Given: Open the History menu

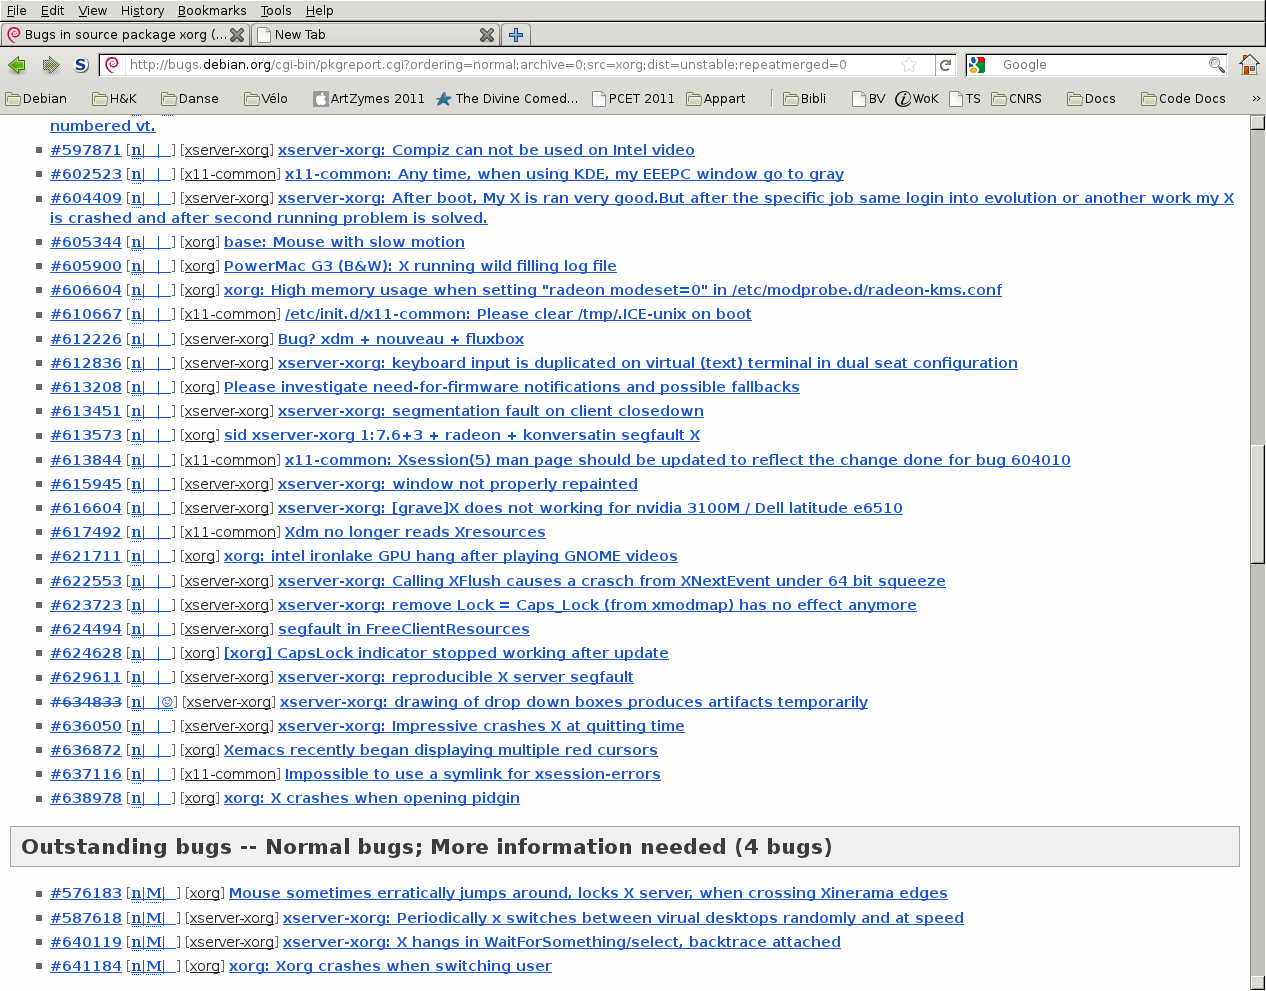Looking at the screenshot, I should tap(143, 11).
